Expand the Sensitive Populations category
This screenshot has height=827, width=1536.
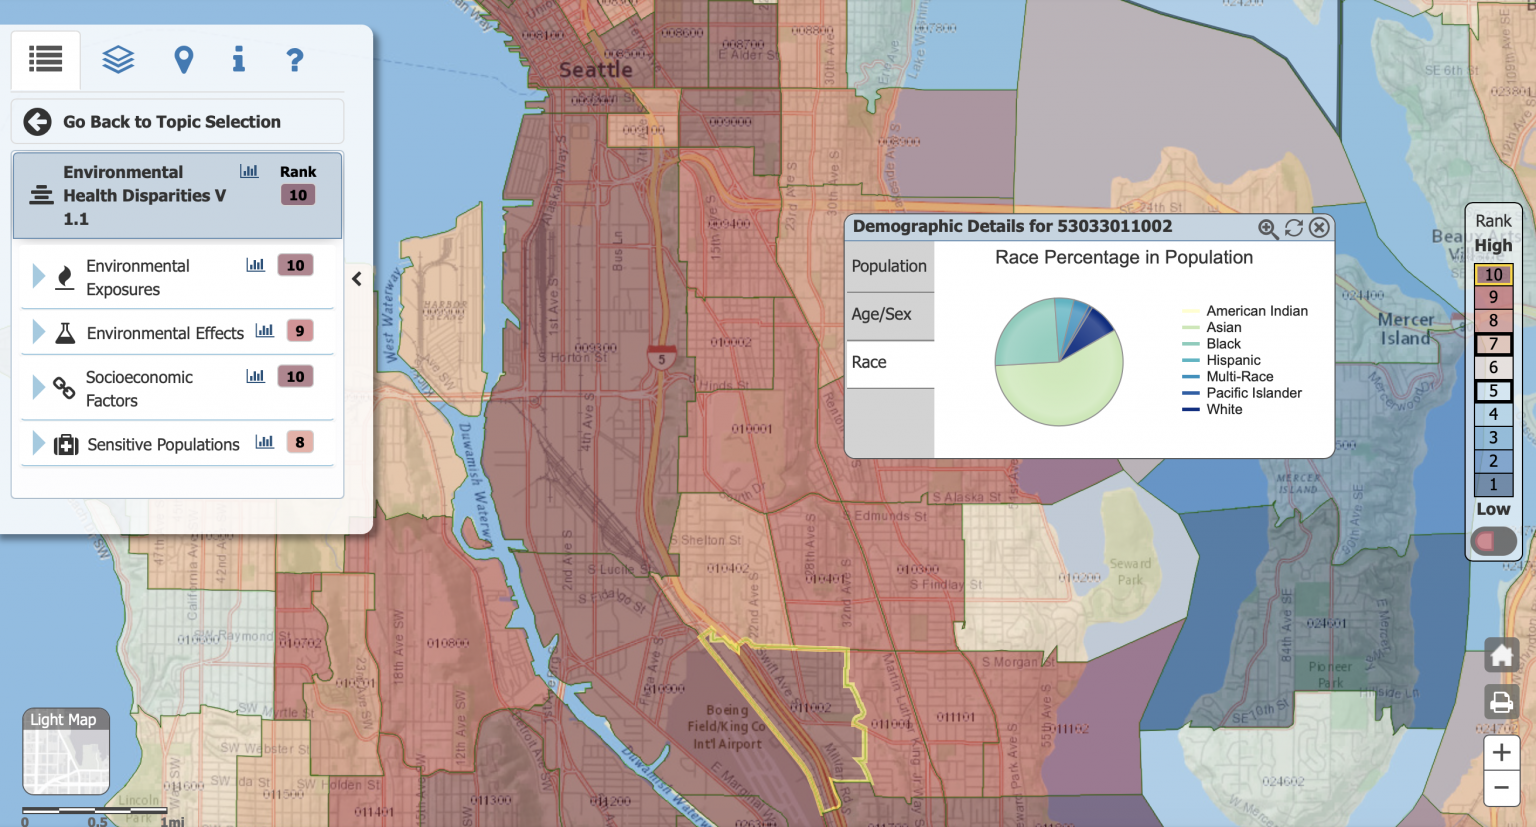point(38,443)
